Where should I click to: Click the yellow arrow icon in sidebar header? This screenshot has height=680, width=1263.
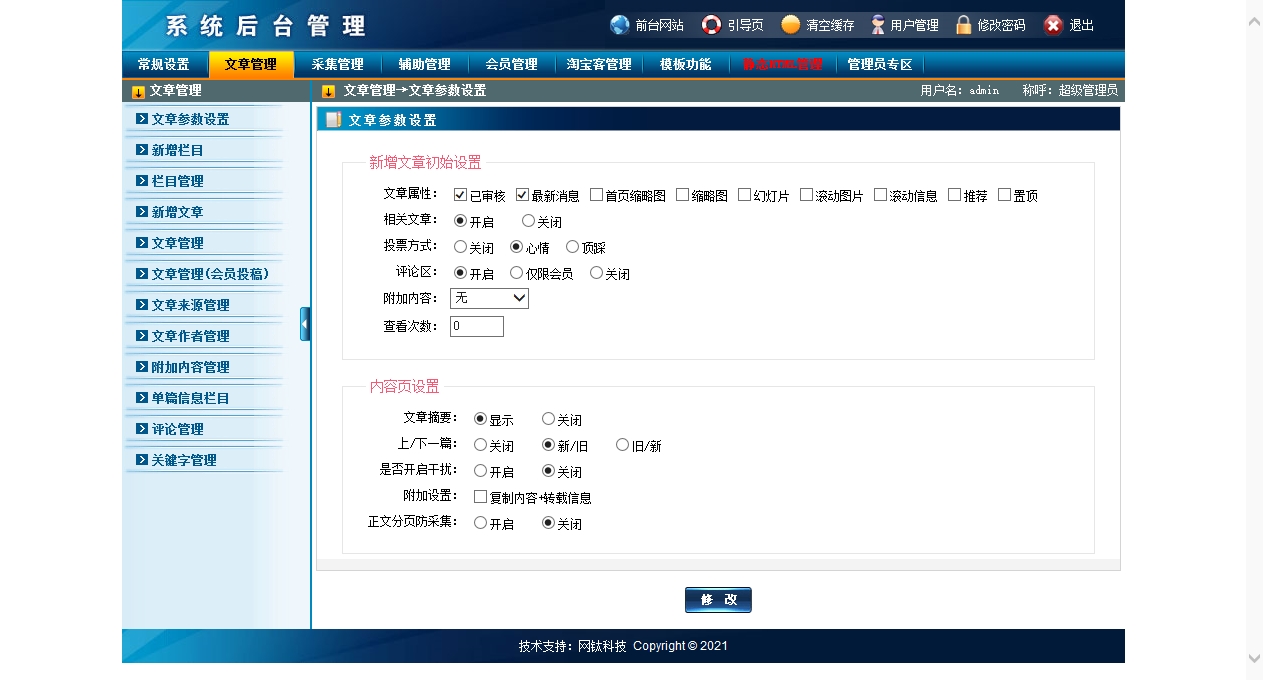(x=139, y=92)
